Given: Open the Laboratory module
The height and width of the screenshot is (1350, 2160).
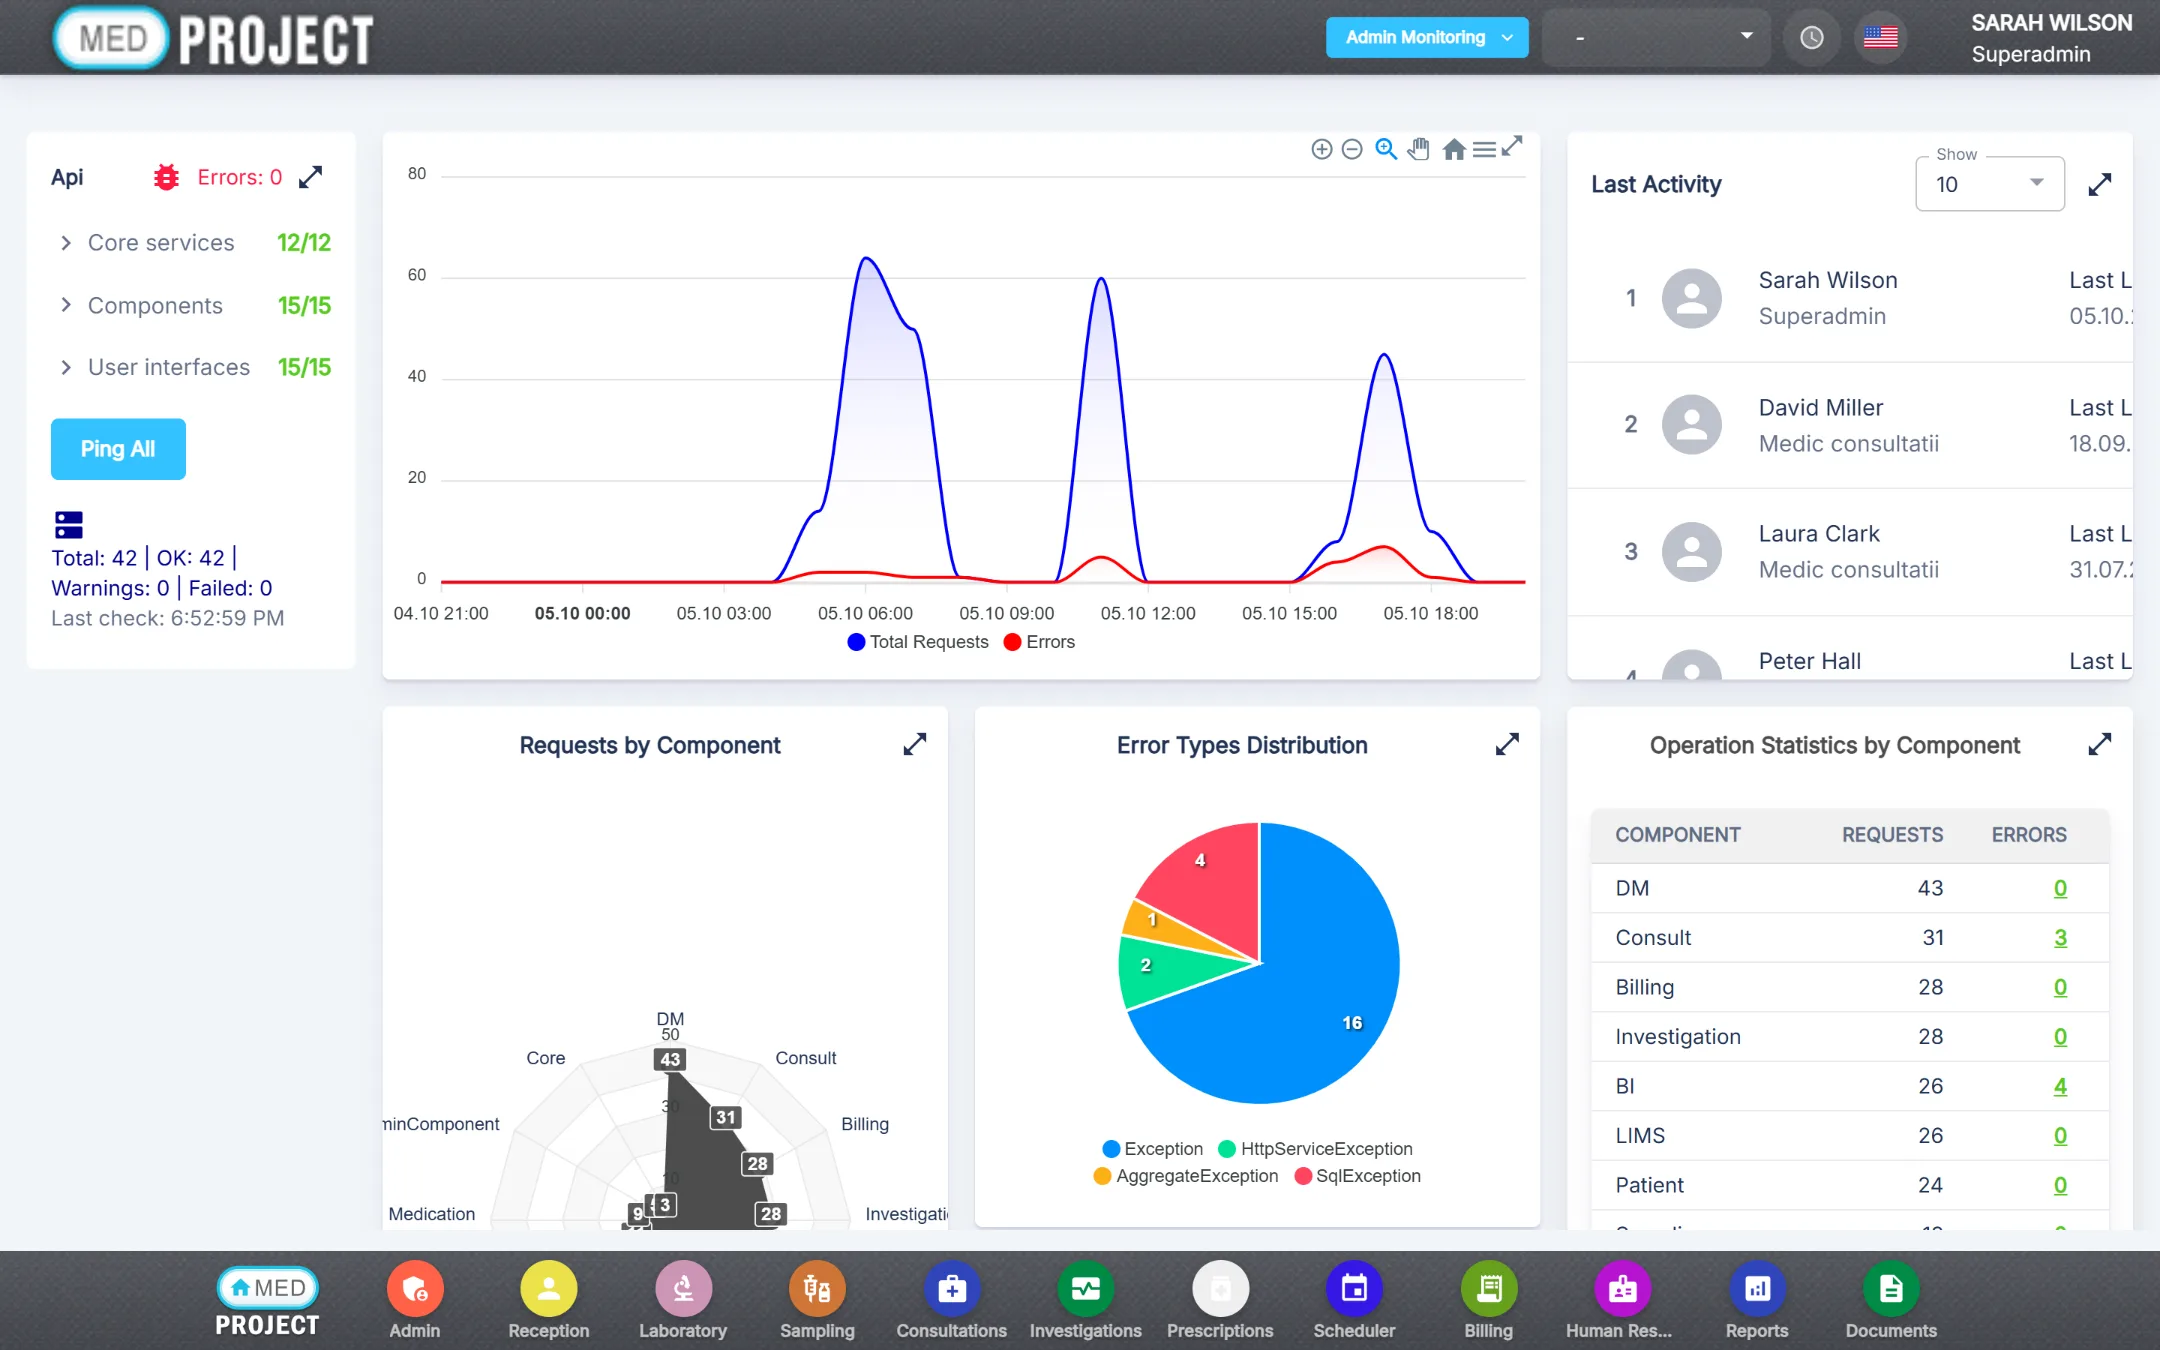Looking at the screenshot, I should [683, 1302].
